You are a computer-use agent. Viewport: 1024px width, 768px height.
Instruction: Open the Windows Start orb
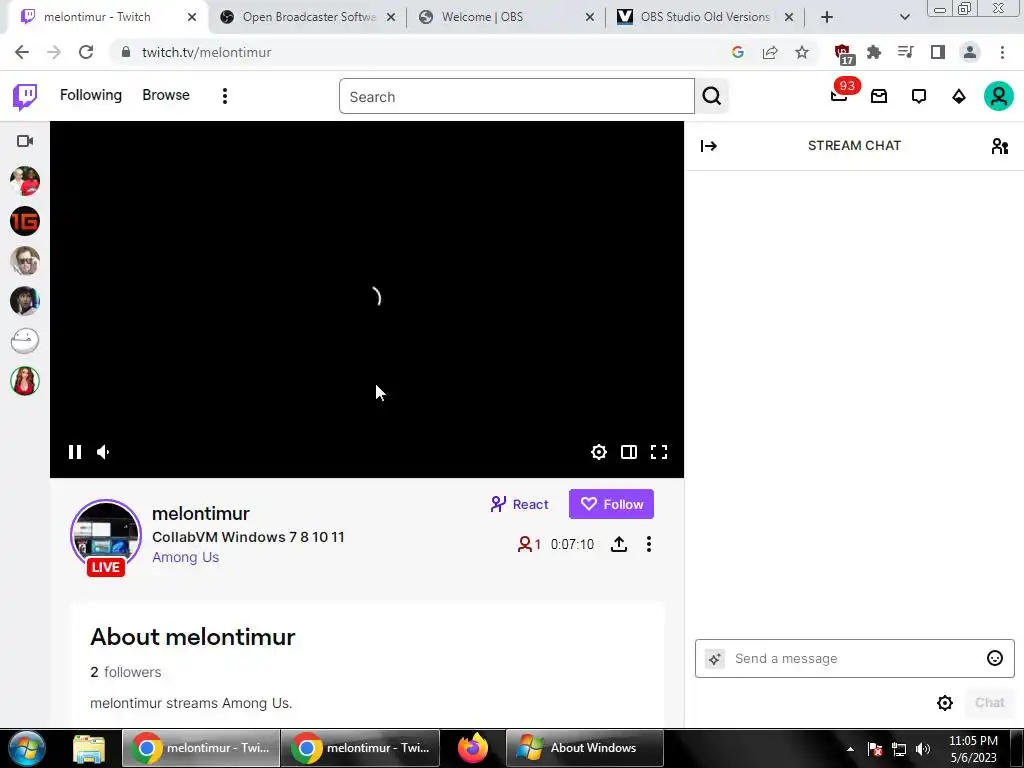(x=27, y=748)
